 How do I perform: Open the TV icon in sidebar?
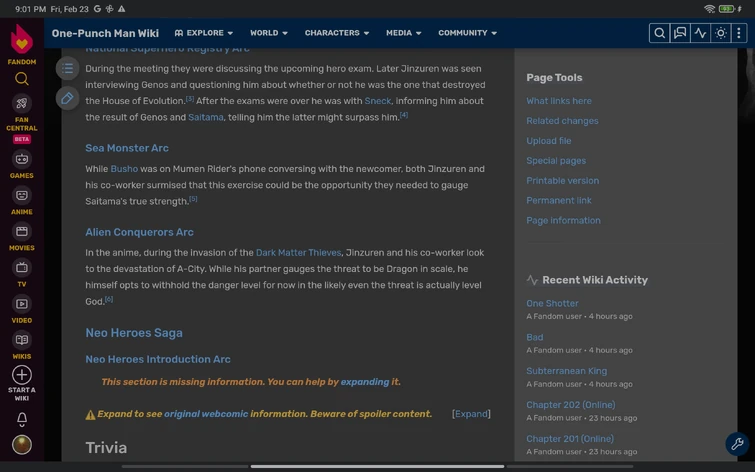pyautogui.click(x=22, y=267)
